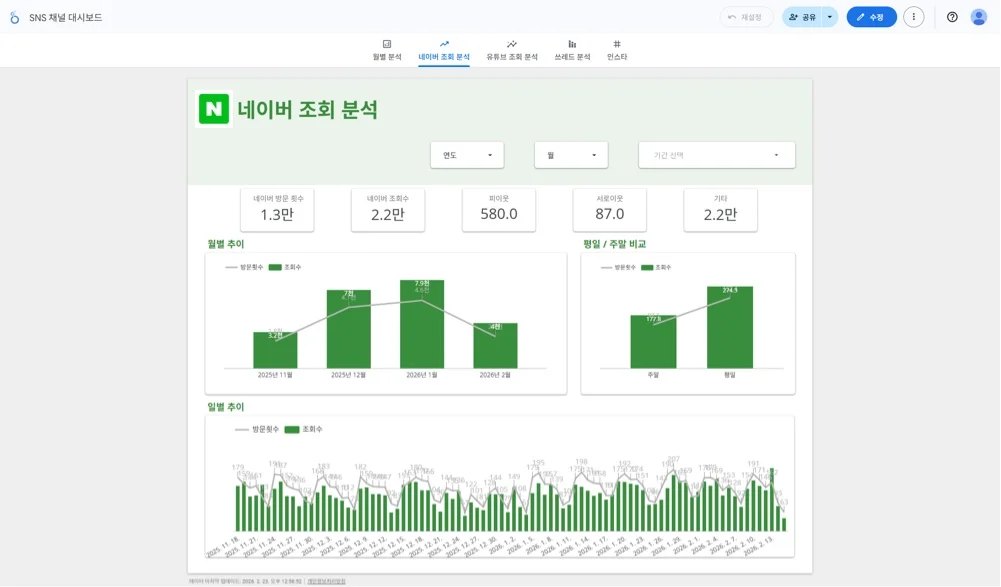Click the green Naver N logo
Viewport: 1001px width, 587px height.
pyautogui.click(x=214, y=109)
